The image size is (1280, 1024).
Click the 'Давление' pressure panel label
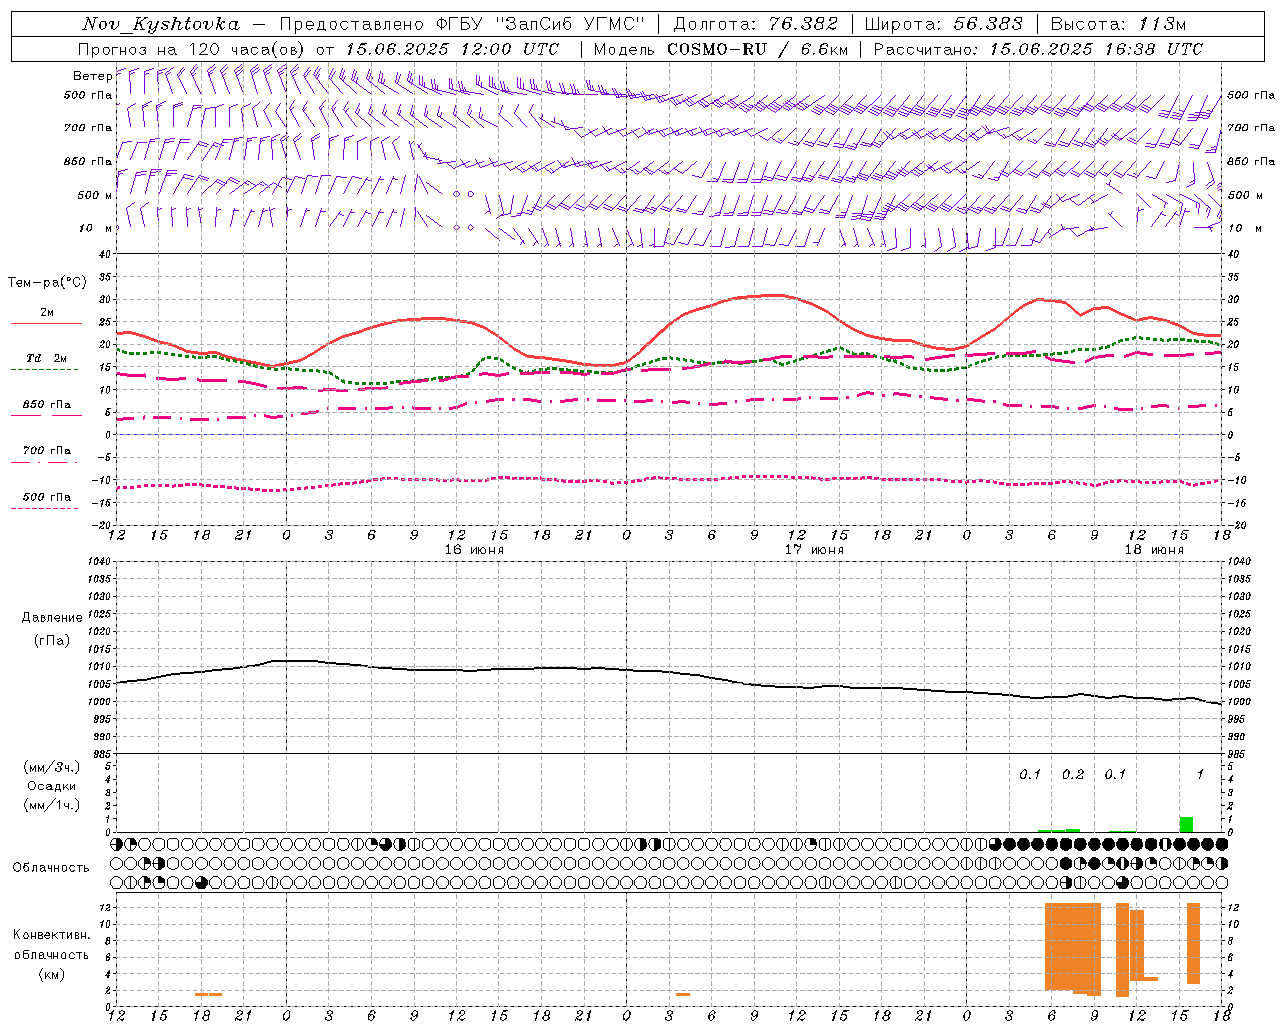[52, 618]
